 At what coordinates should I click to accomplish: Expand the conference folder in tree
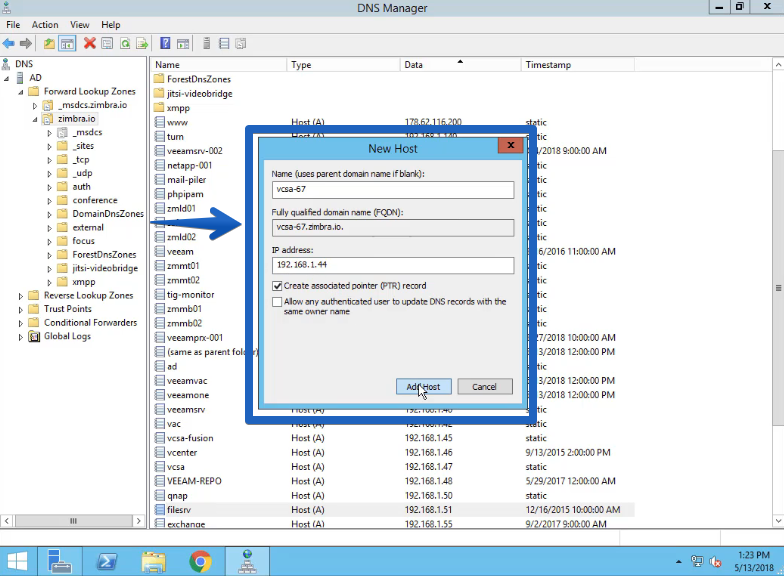[49, 201]
